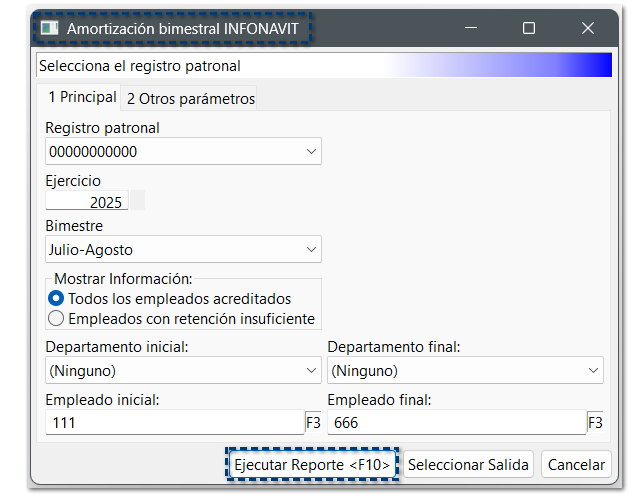Click the Seleccionar Salida button
The image size is (631, 497).
click(468, 465)
